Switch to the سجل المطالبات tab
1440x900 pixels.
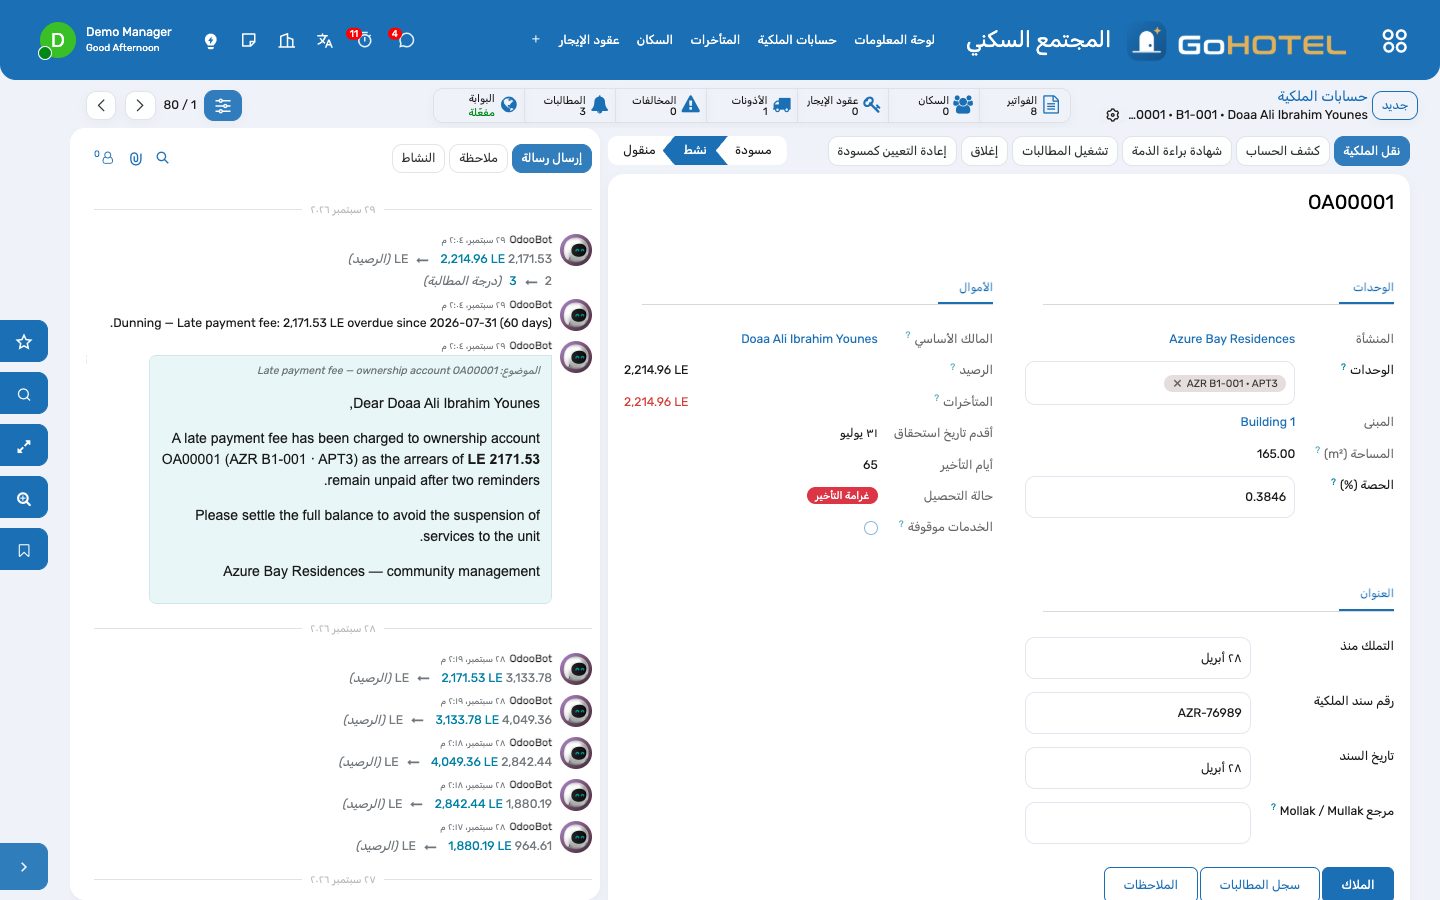(x=1259, y=884)
